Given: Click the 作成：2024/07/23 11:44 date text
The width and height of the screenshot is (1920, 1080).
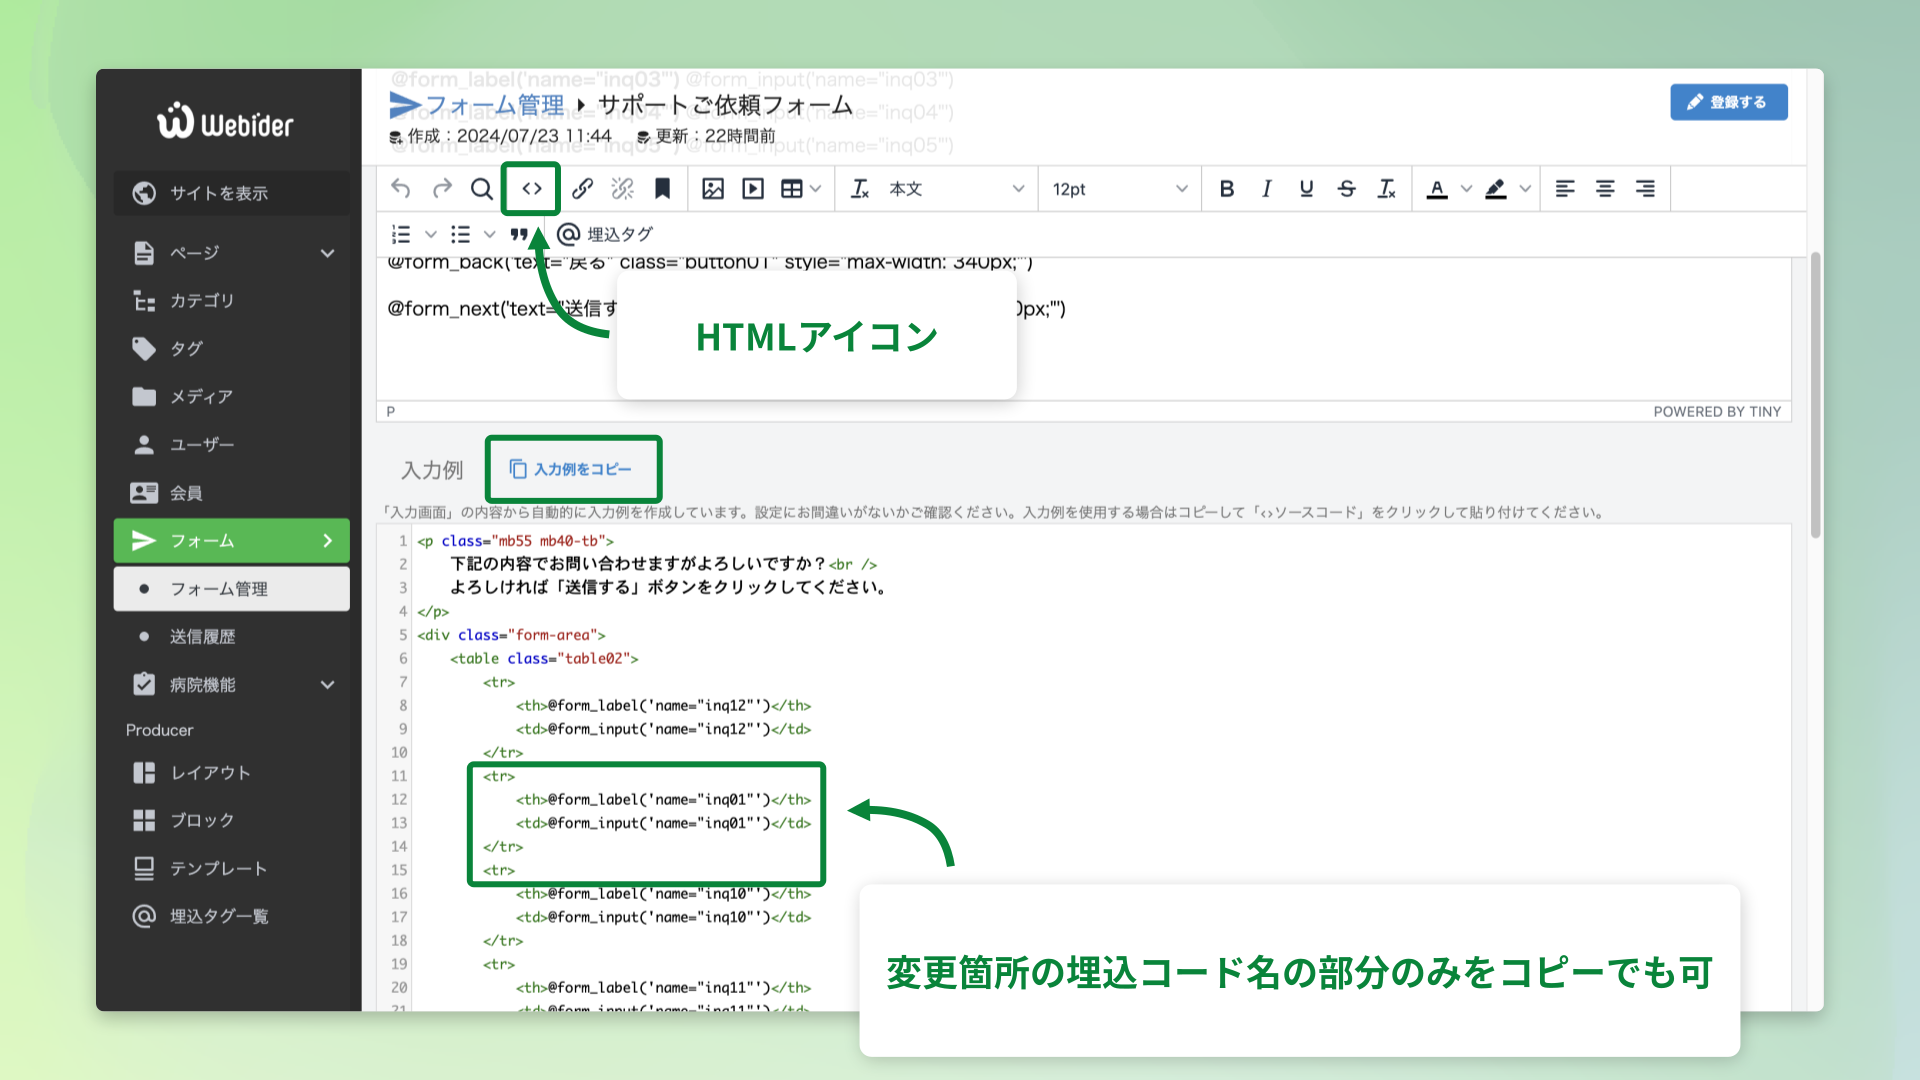Looking at the screenshot, I should tap(509, 136).
